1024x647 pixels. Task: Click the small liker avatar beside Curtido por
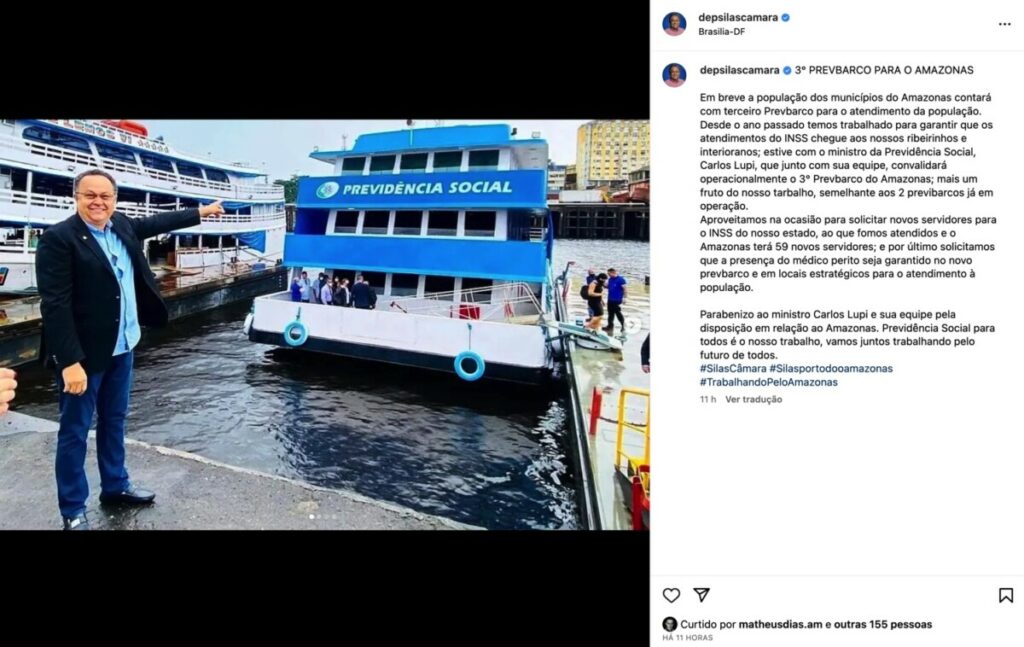(669, 624)
